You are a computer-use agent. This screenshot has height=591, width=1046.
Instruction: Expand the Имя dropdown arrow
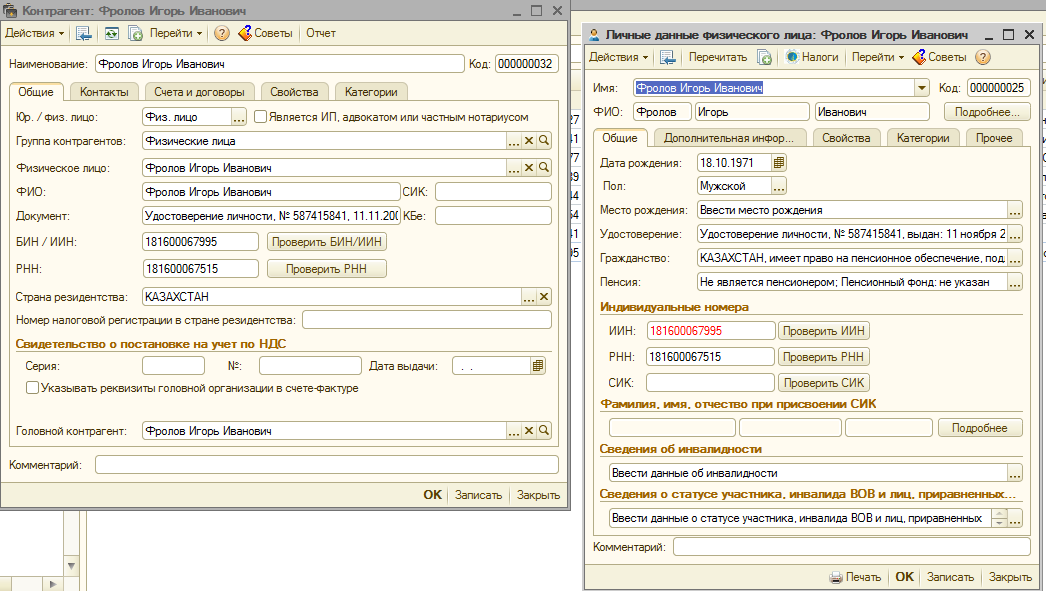(x=921, y=88)
